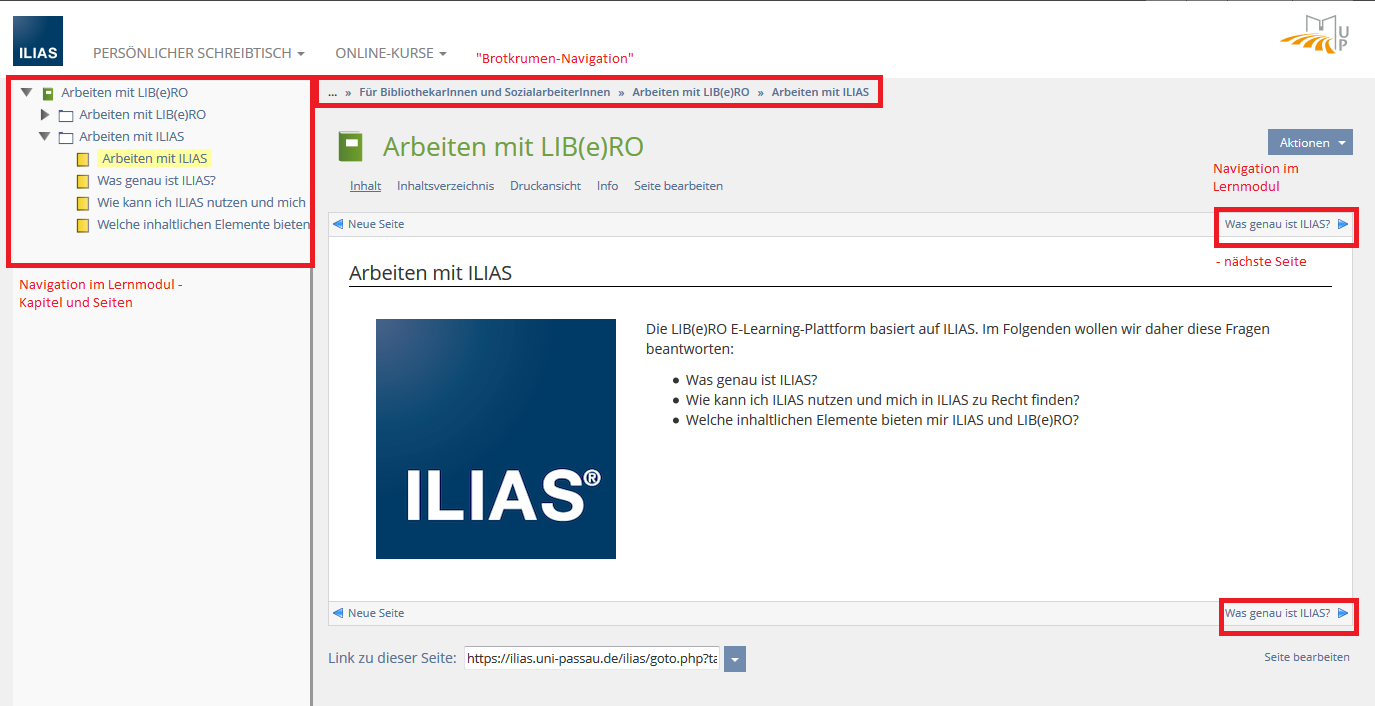
Task: Click the top left previous-page arrow icon
Action: tap(338, 224)
